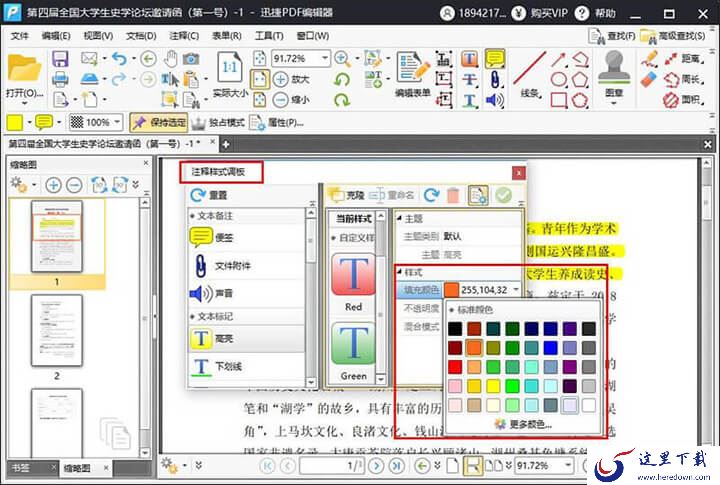Pick the bright red color swatch
The width and height of the screenshot is (720, 485).
455,367
